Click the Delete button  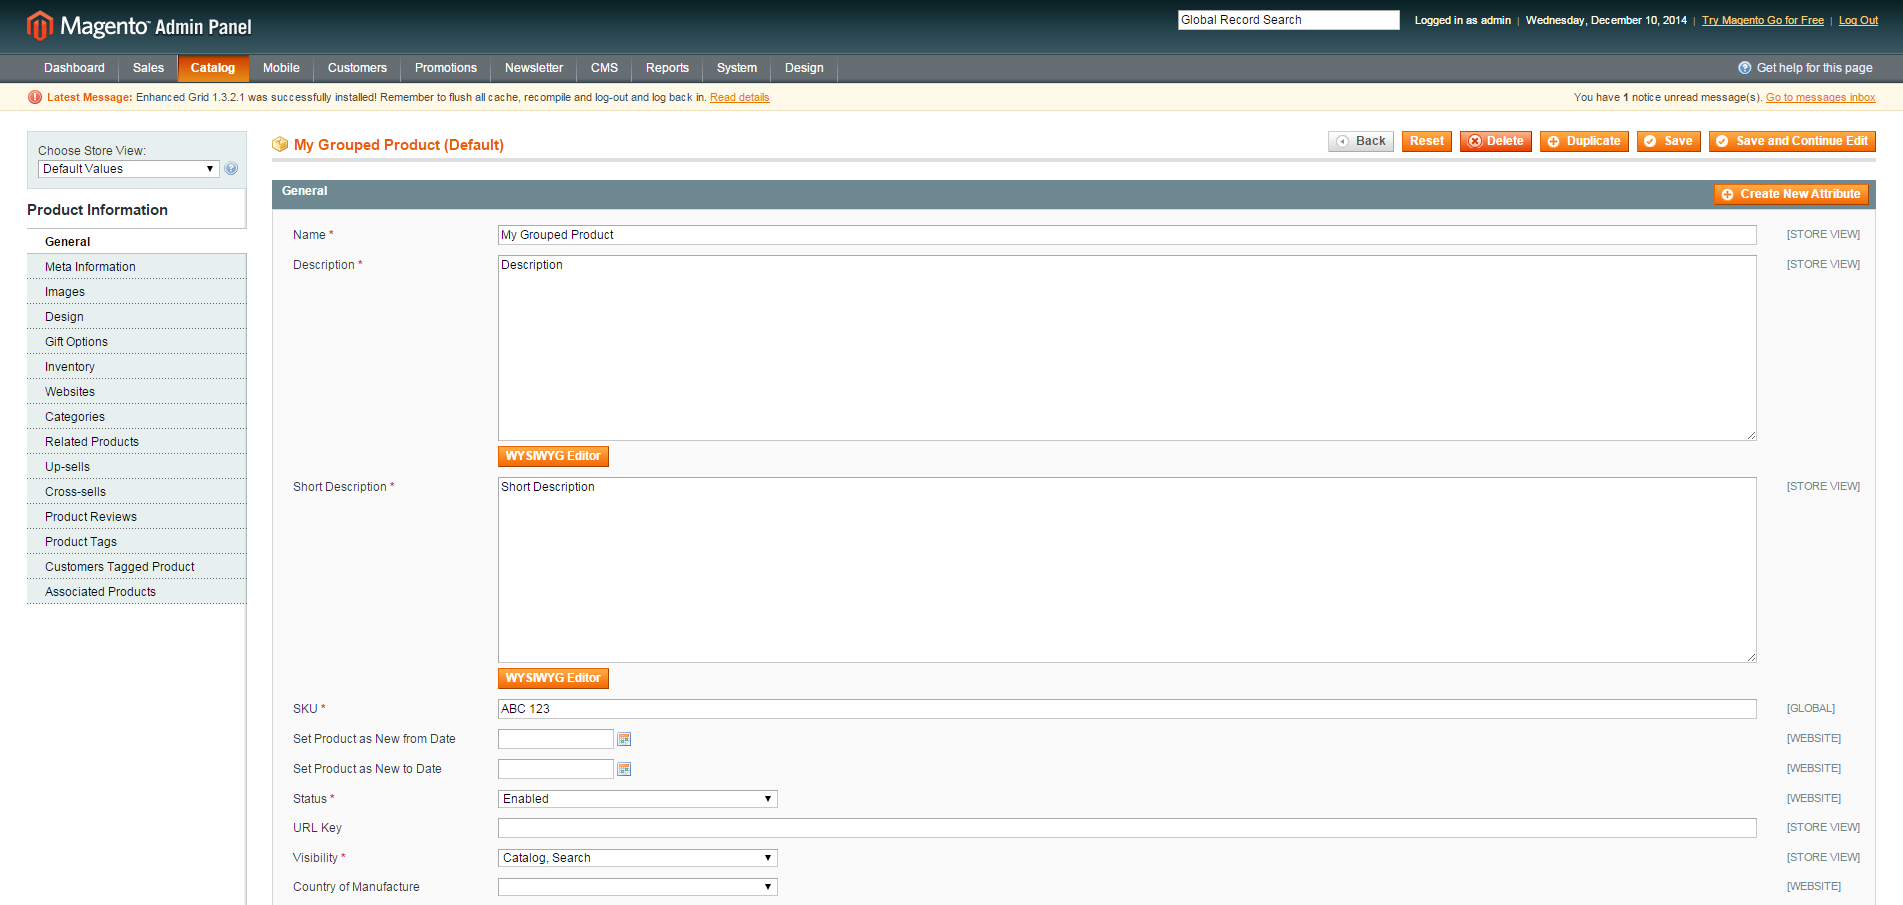tap(1495, 141)
